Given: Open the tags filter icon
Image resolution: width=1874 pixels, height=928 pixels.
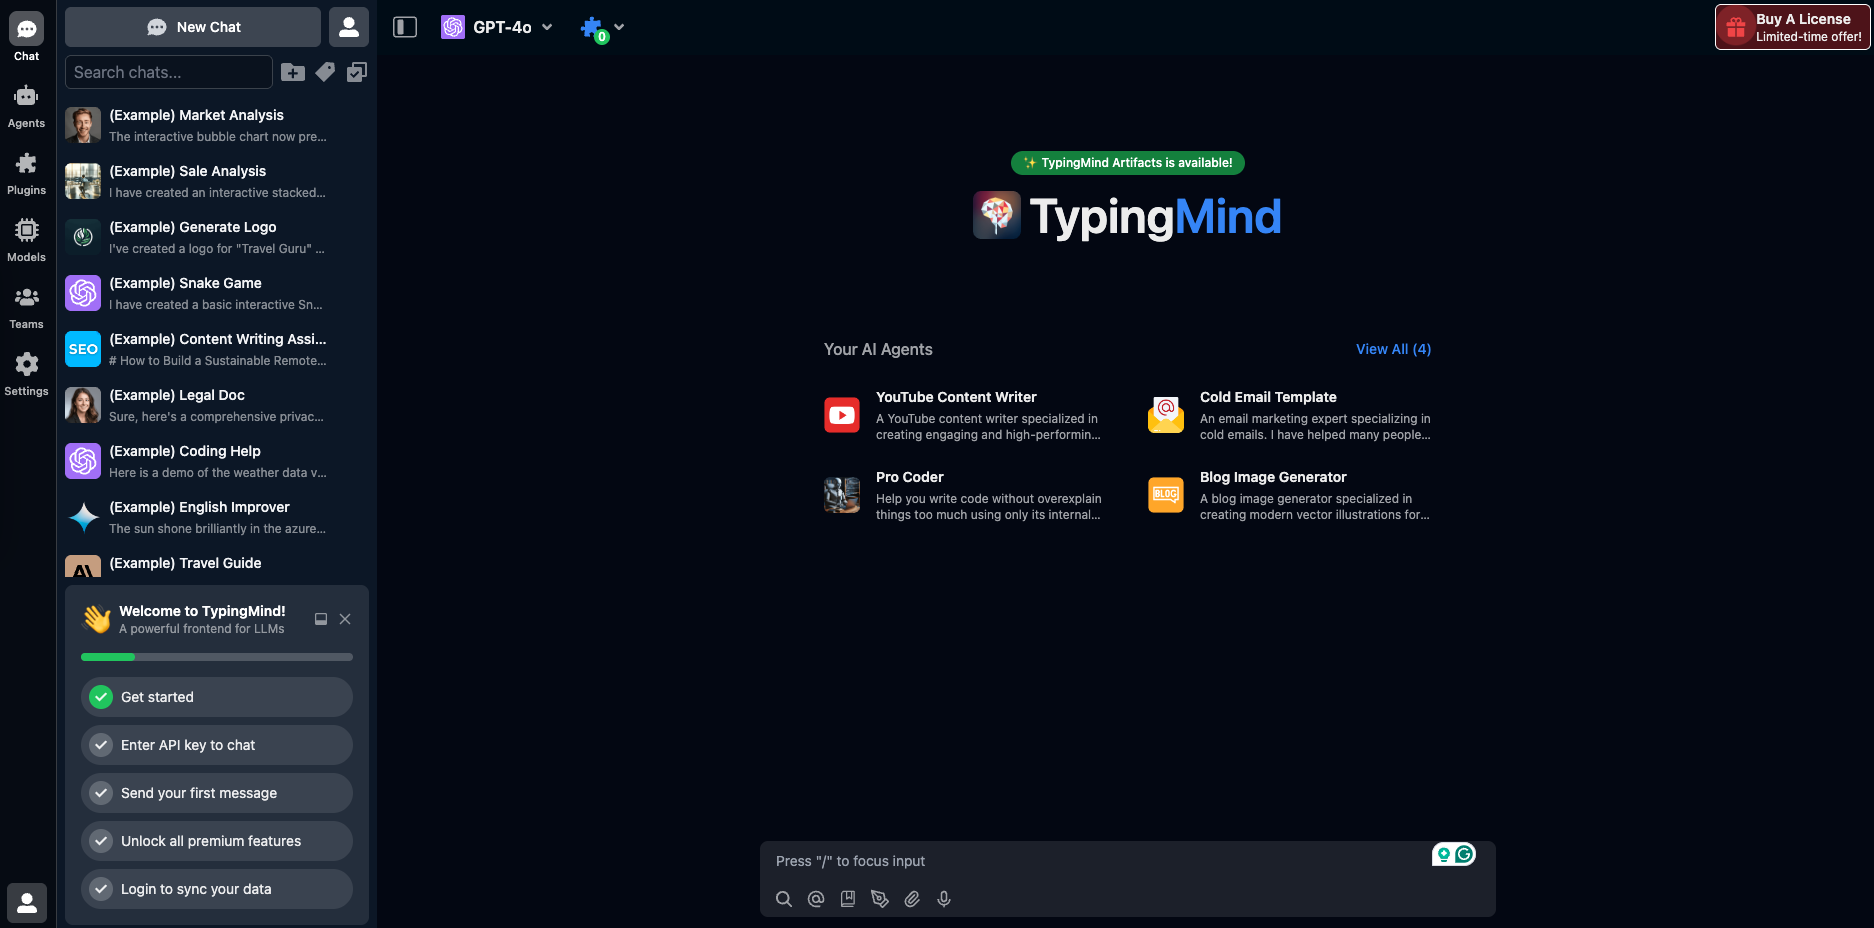Looking at the screenshot, I should coord(325,72).
